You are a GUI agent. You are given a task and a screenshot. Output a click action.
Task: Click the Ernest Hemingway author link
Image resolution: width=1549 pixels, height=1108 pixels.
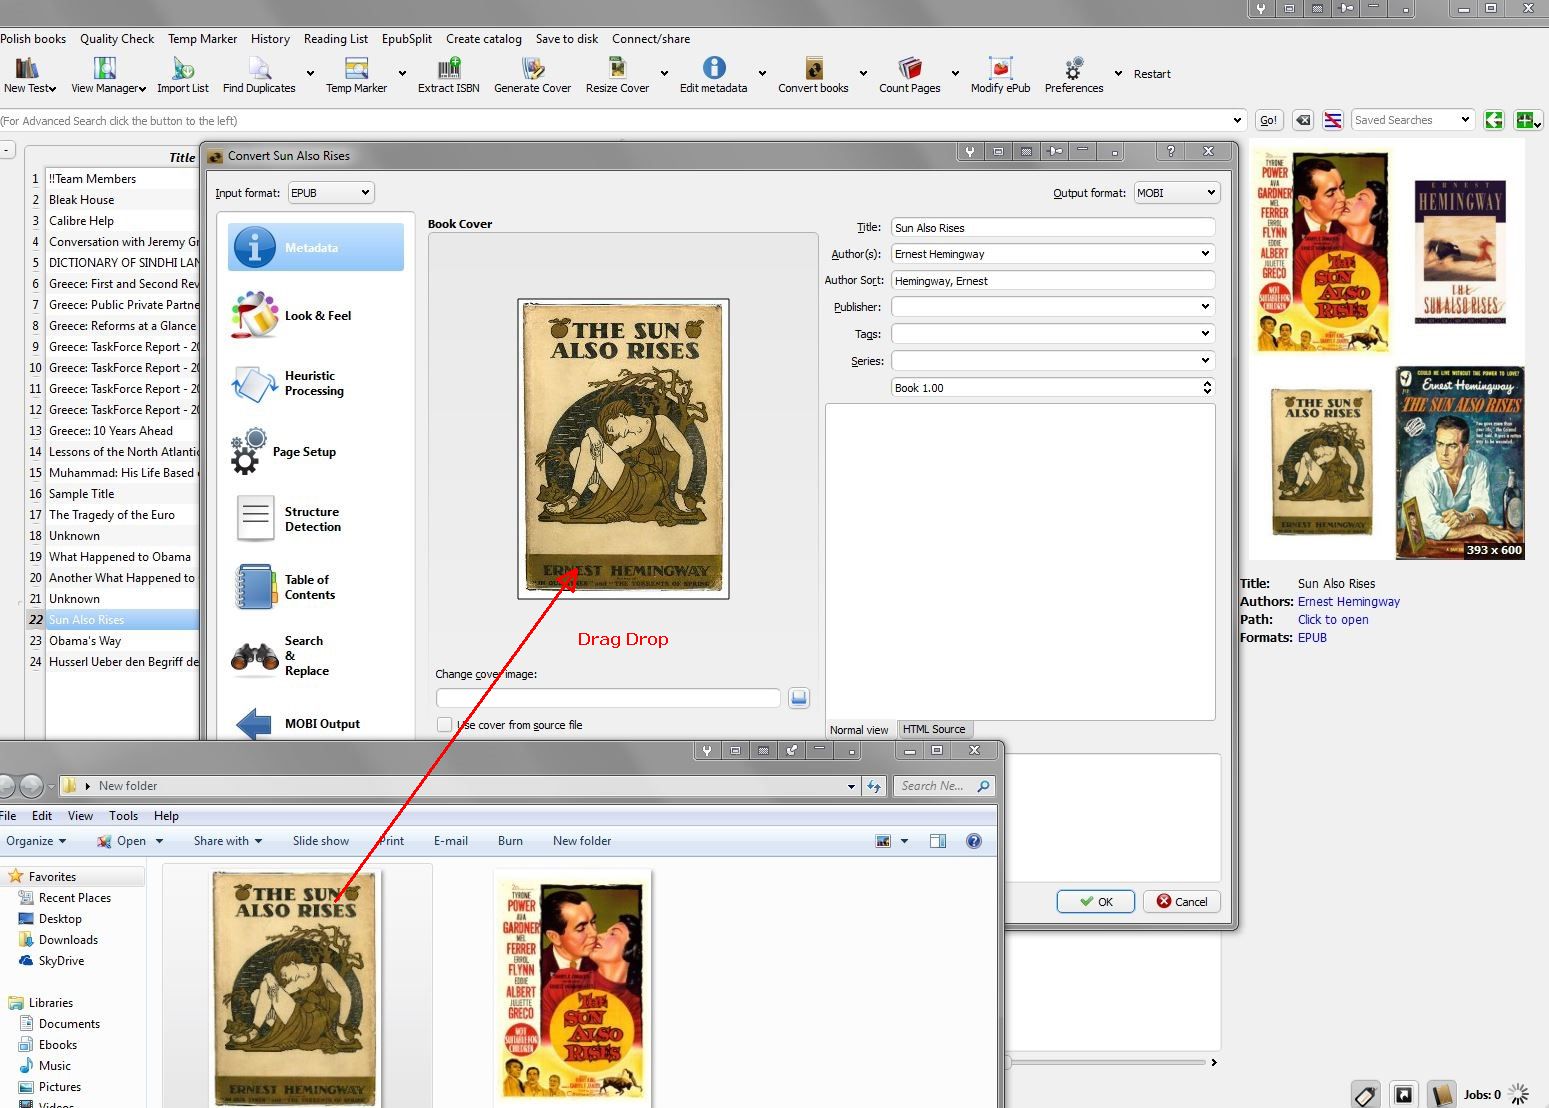[x=1349, y=602]
